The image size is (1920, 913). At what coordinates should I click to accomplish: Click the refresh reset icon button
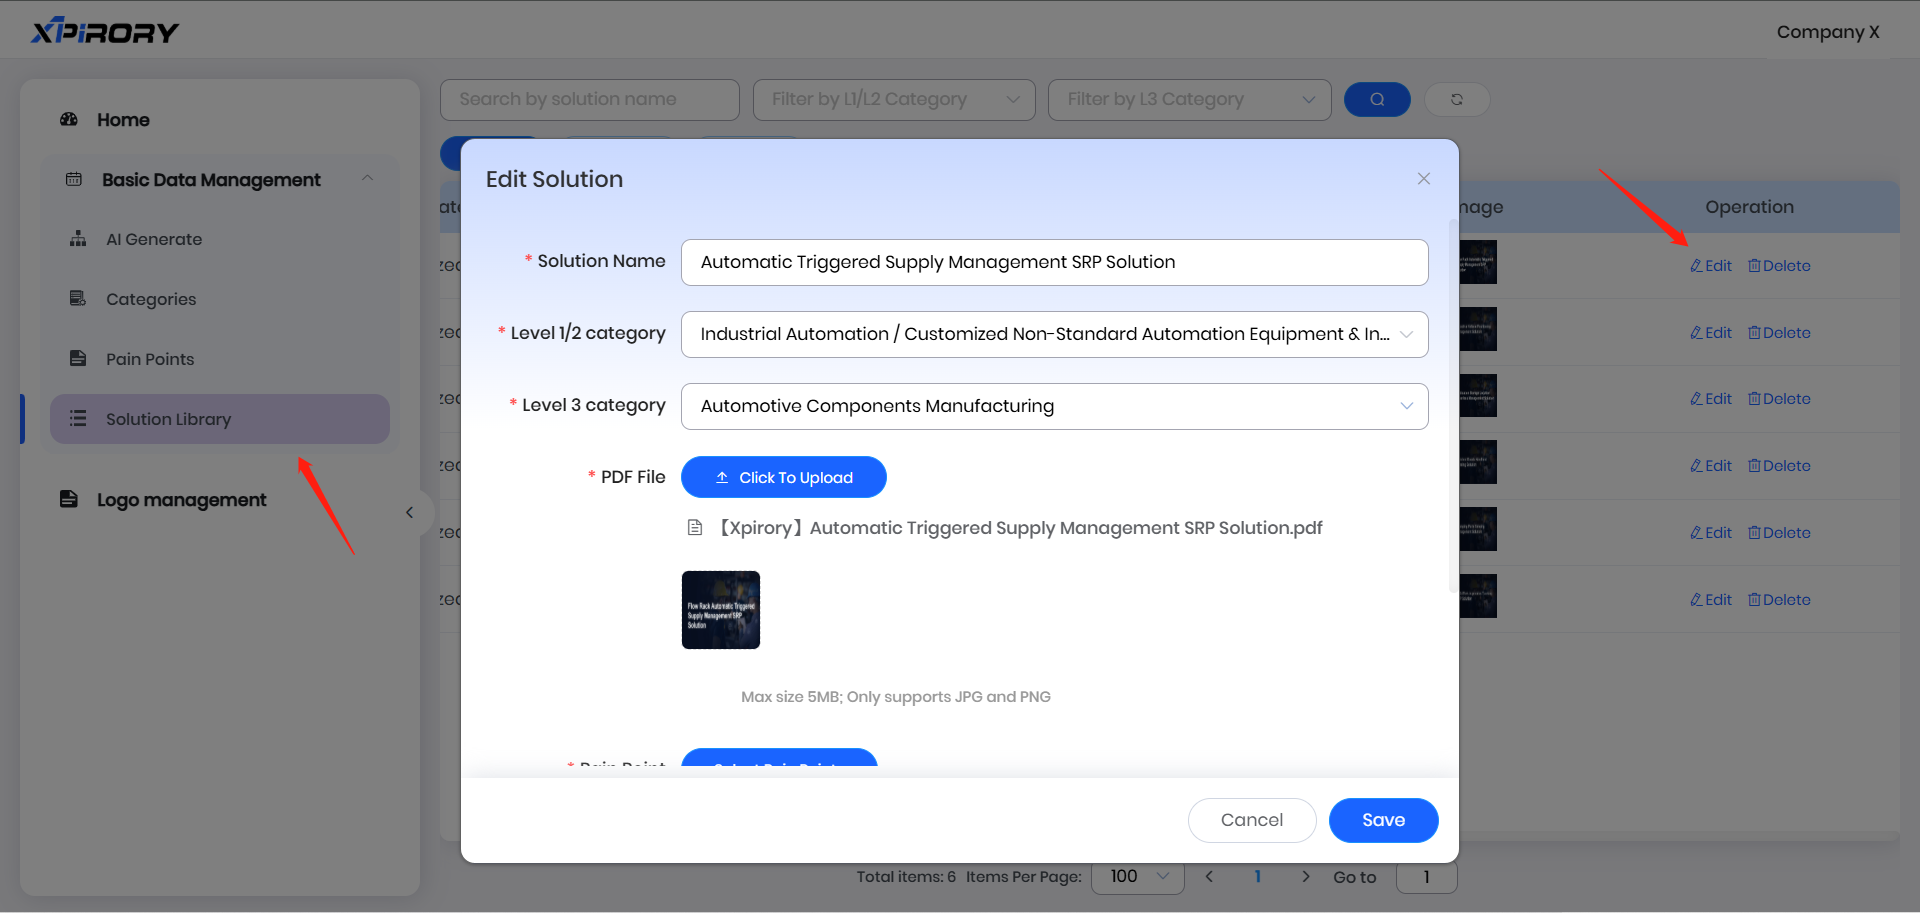(x=1457, y=99)
